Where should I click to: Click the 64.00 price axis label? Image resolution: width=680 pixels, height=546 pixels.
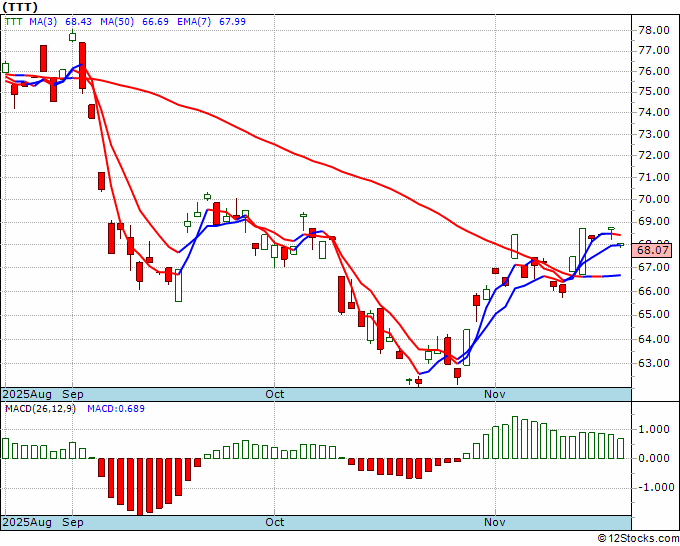[654, 339]
